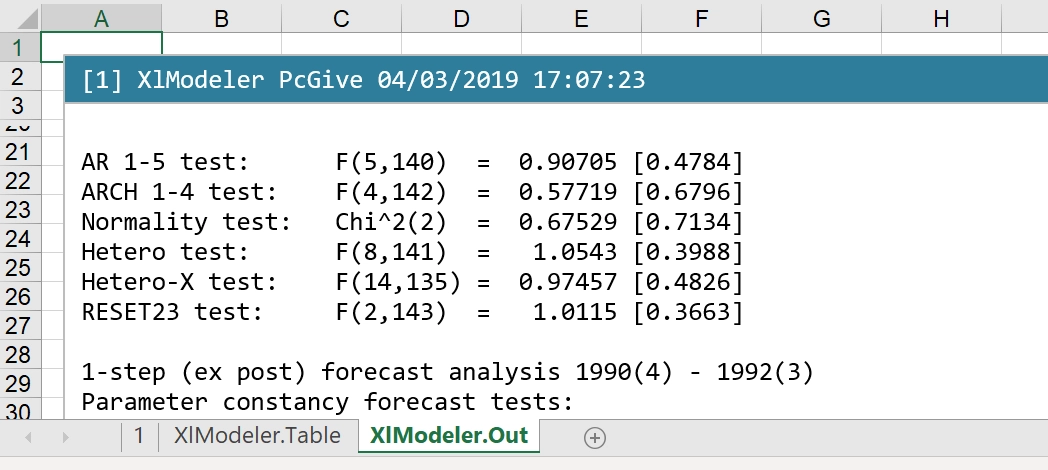
Task: Select row 24 header
Action: coord(20,239)
